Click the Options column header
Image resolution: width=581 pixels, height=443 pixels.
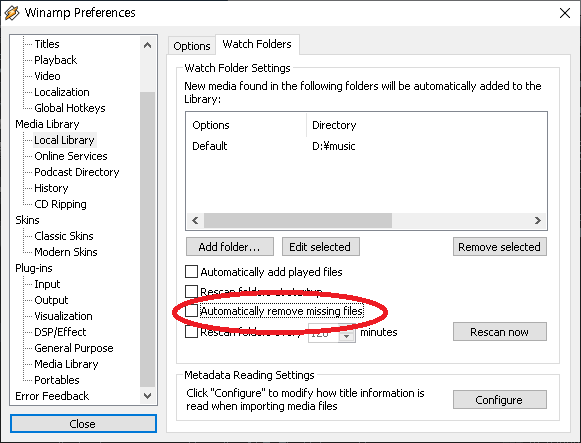tap(211, 125)
